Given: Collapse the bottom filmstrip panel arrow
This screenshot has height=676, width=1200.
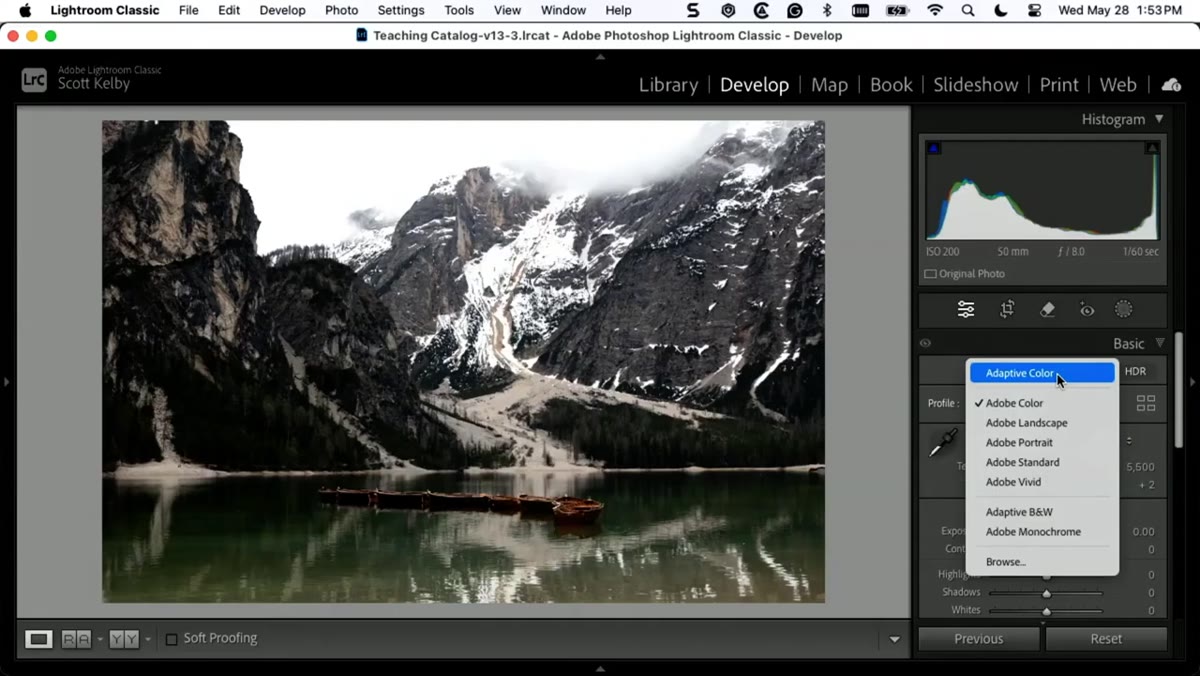Looking at the screenshot, I should (x=600, y=668).
